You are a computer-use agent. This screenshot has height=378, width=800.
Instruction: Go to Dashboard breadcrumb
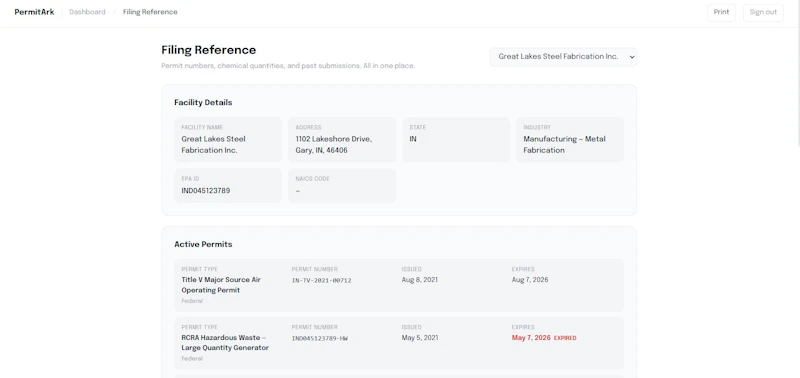[87, 12]
